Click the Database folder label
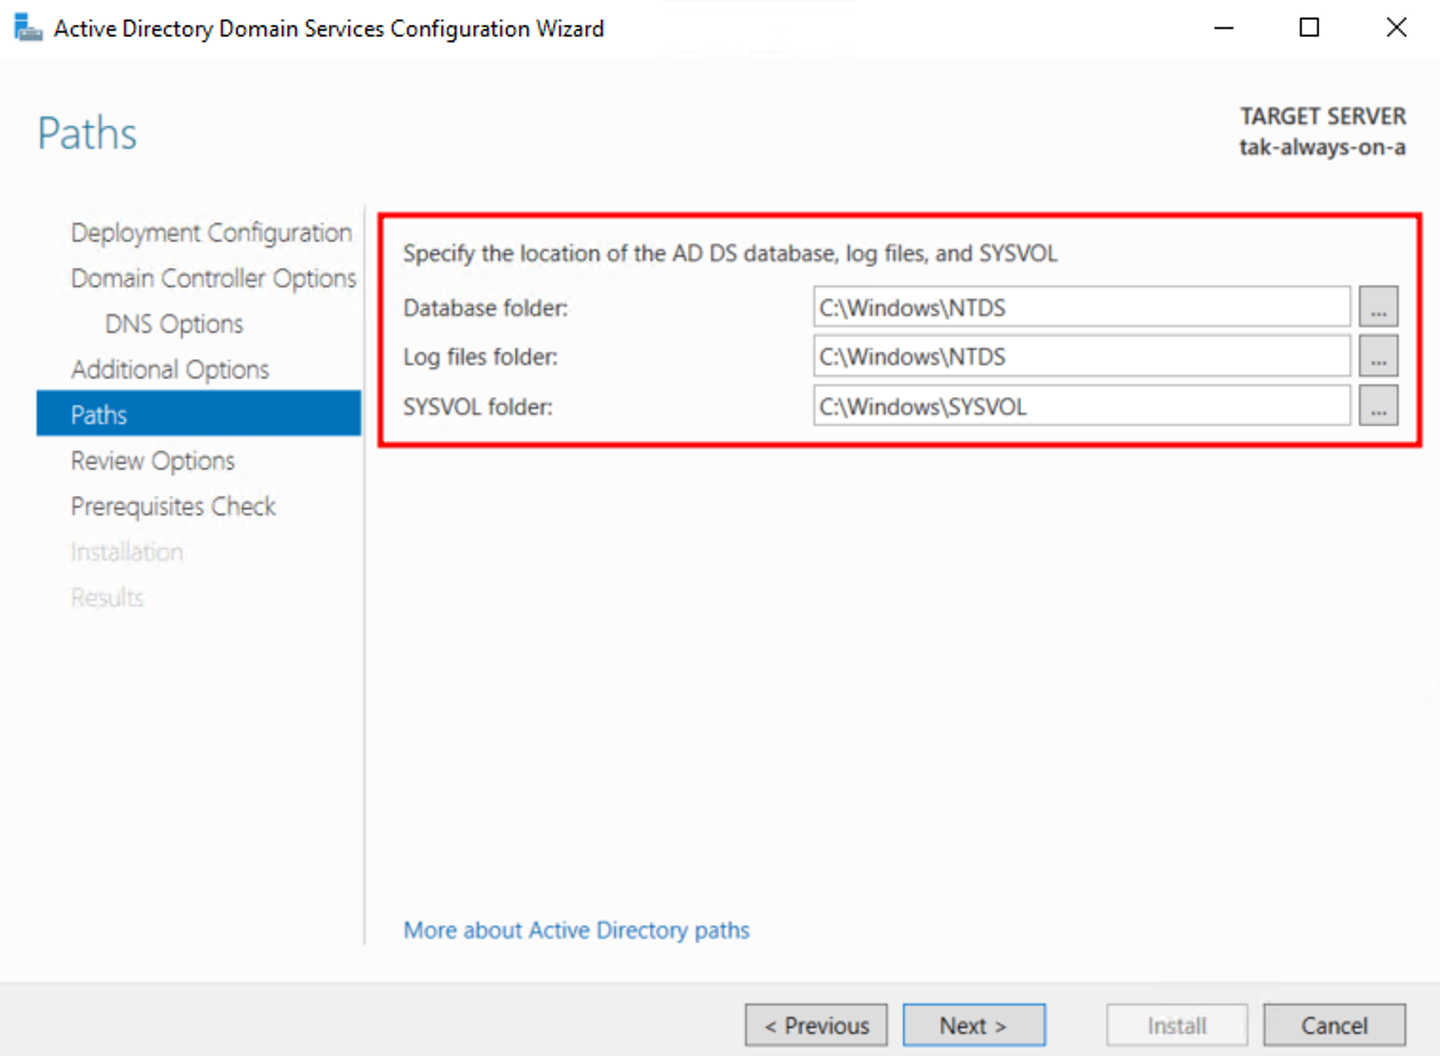 [x=485, y=308]
